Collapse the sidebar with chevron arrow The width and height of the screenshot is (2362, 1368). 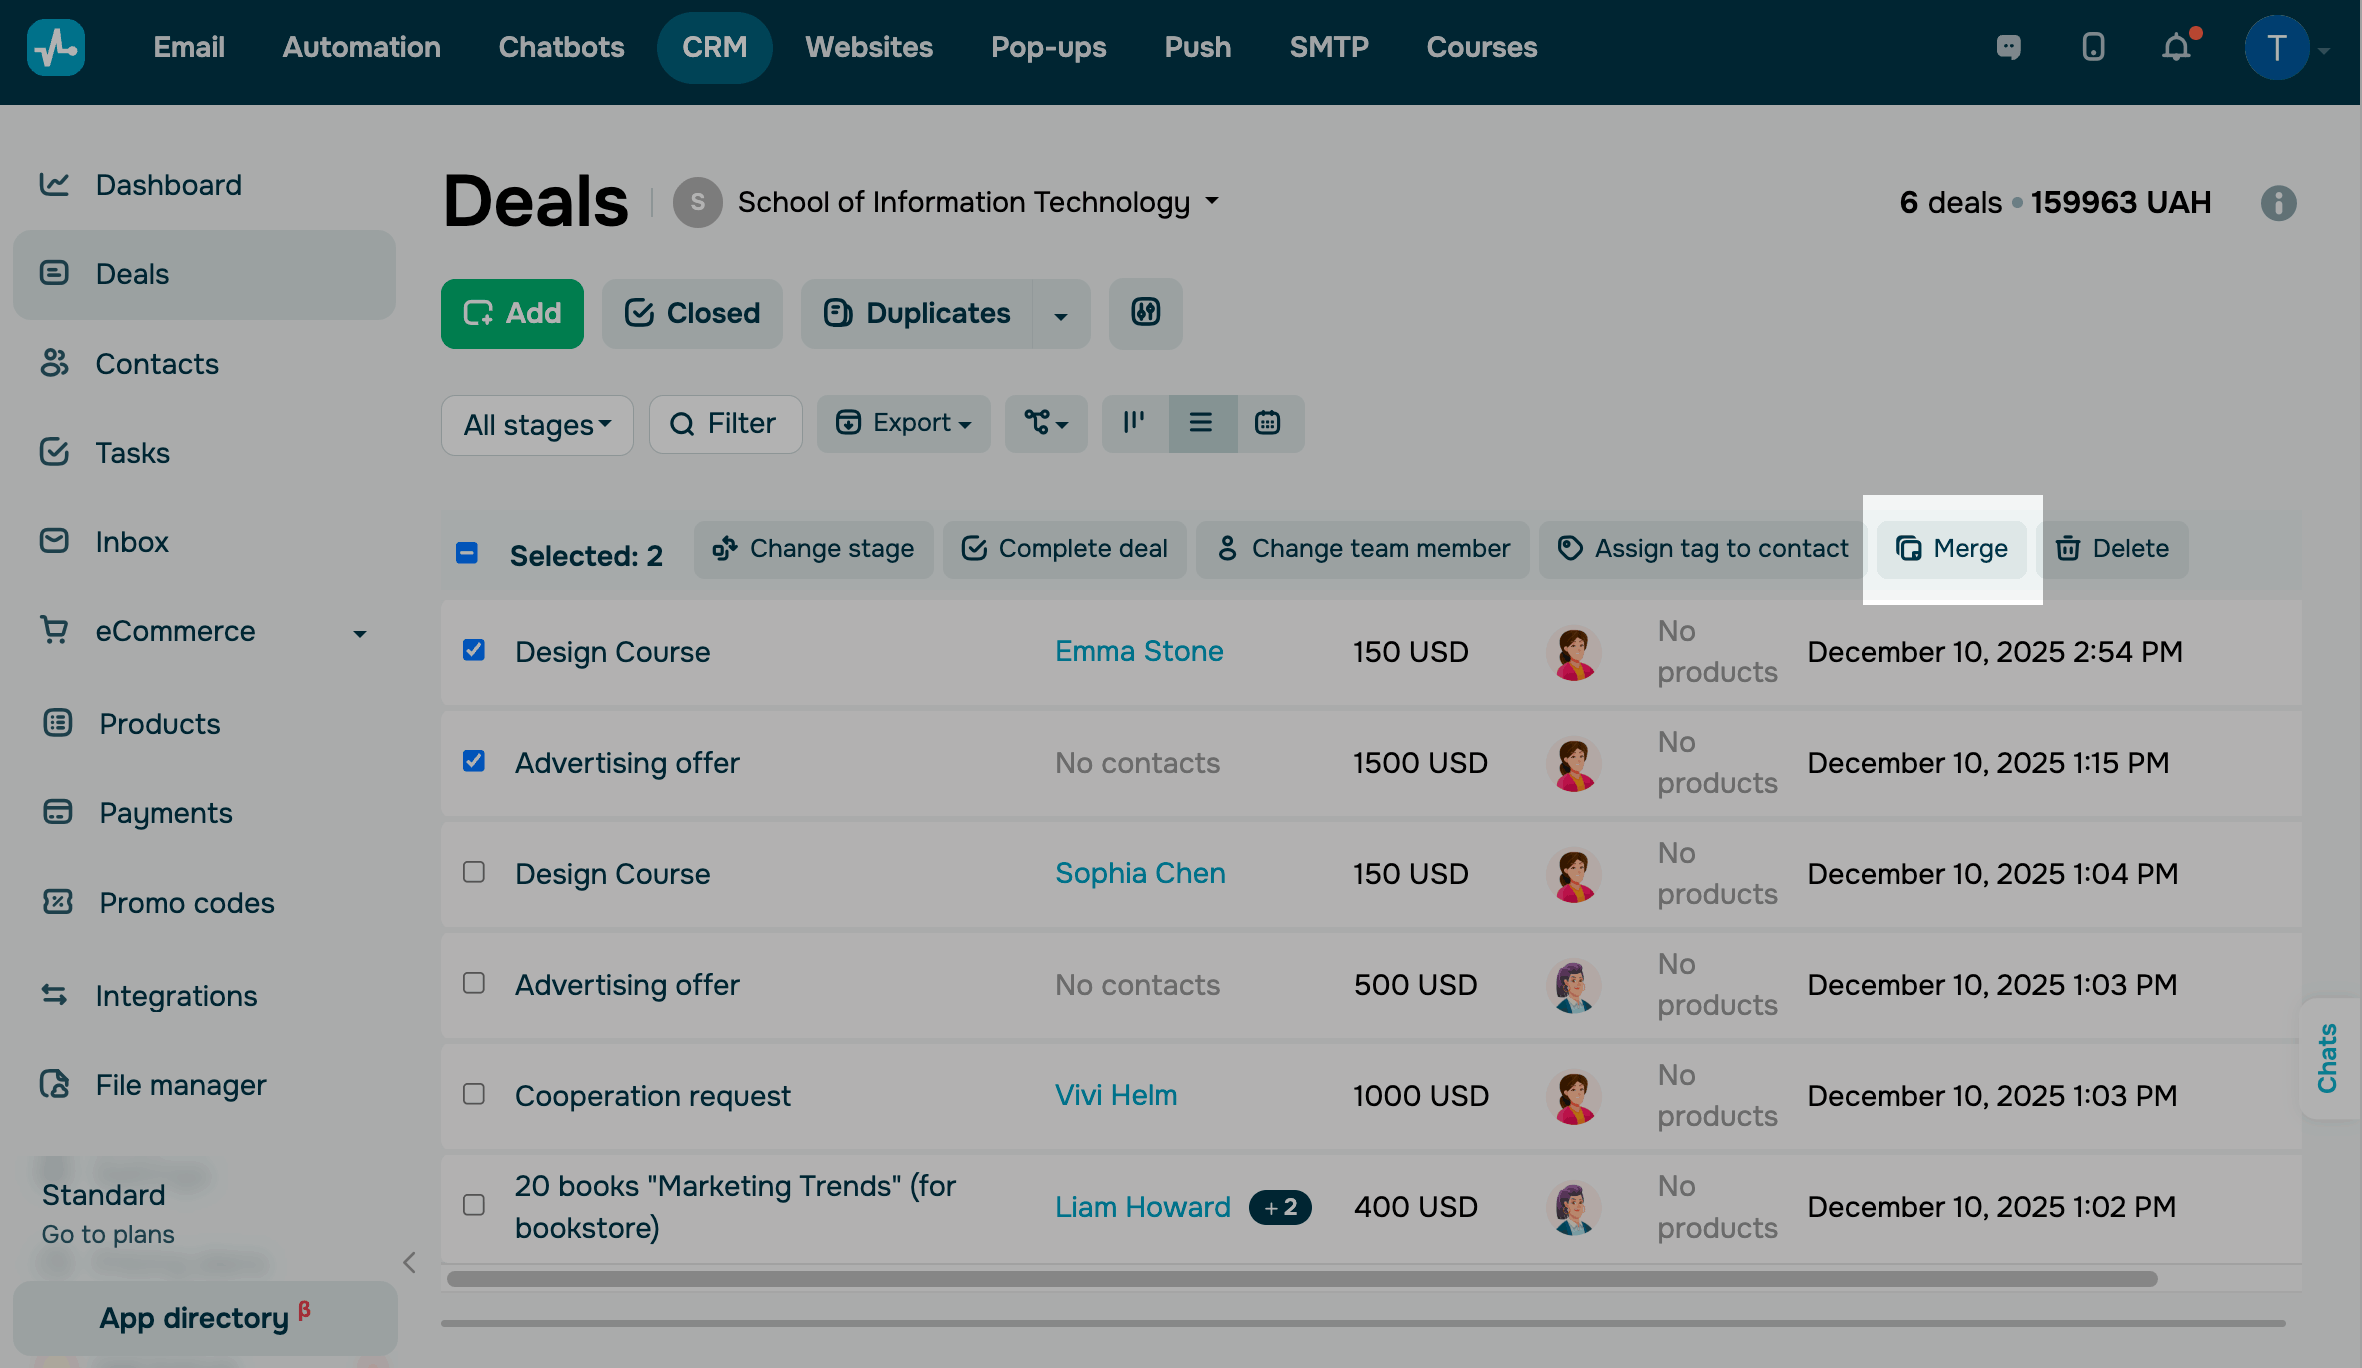coord(409,1262)
